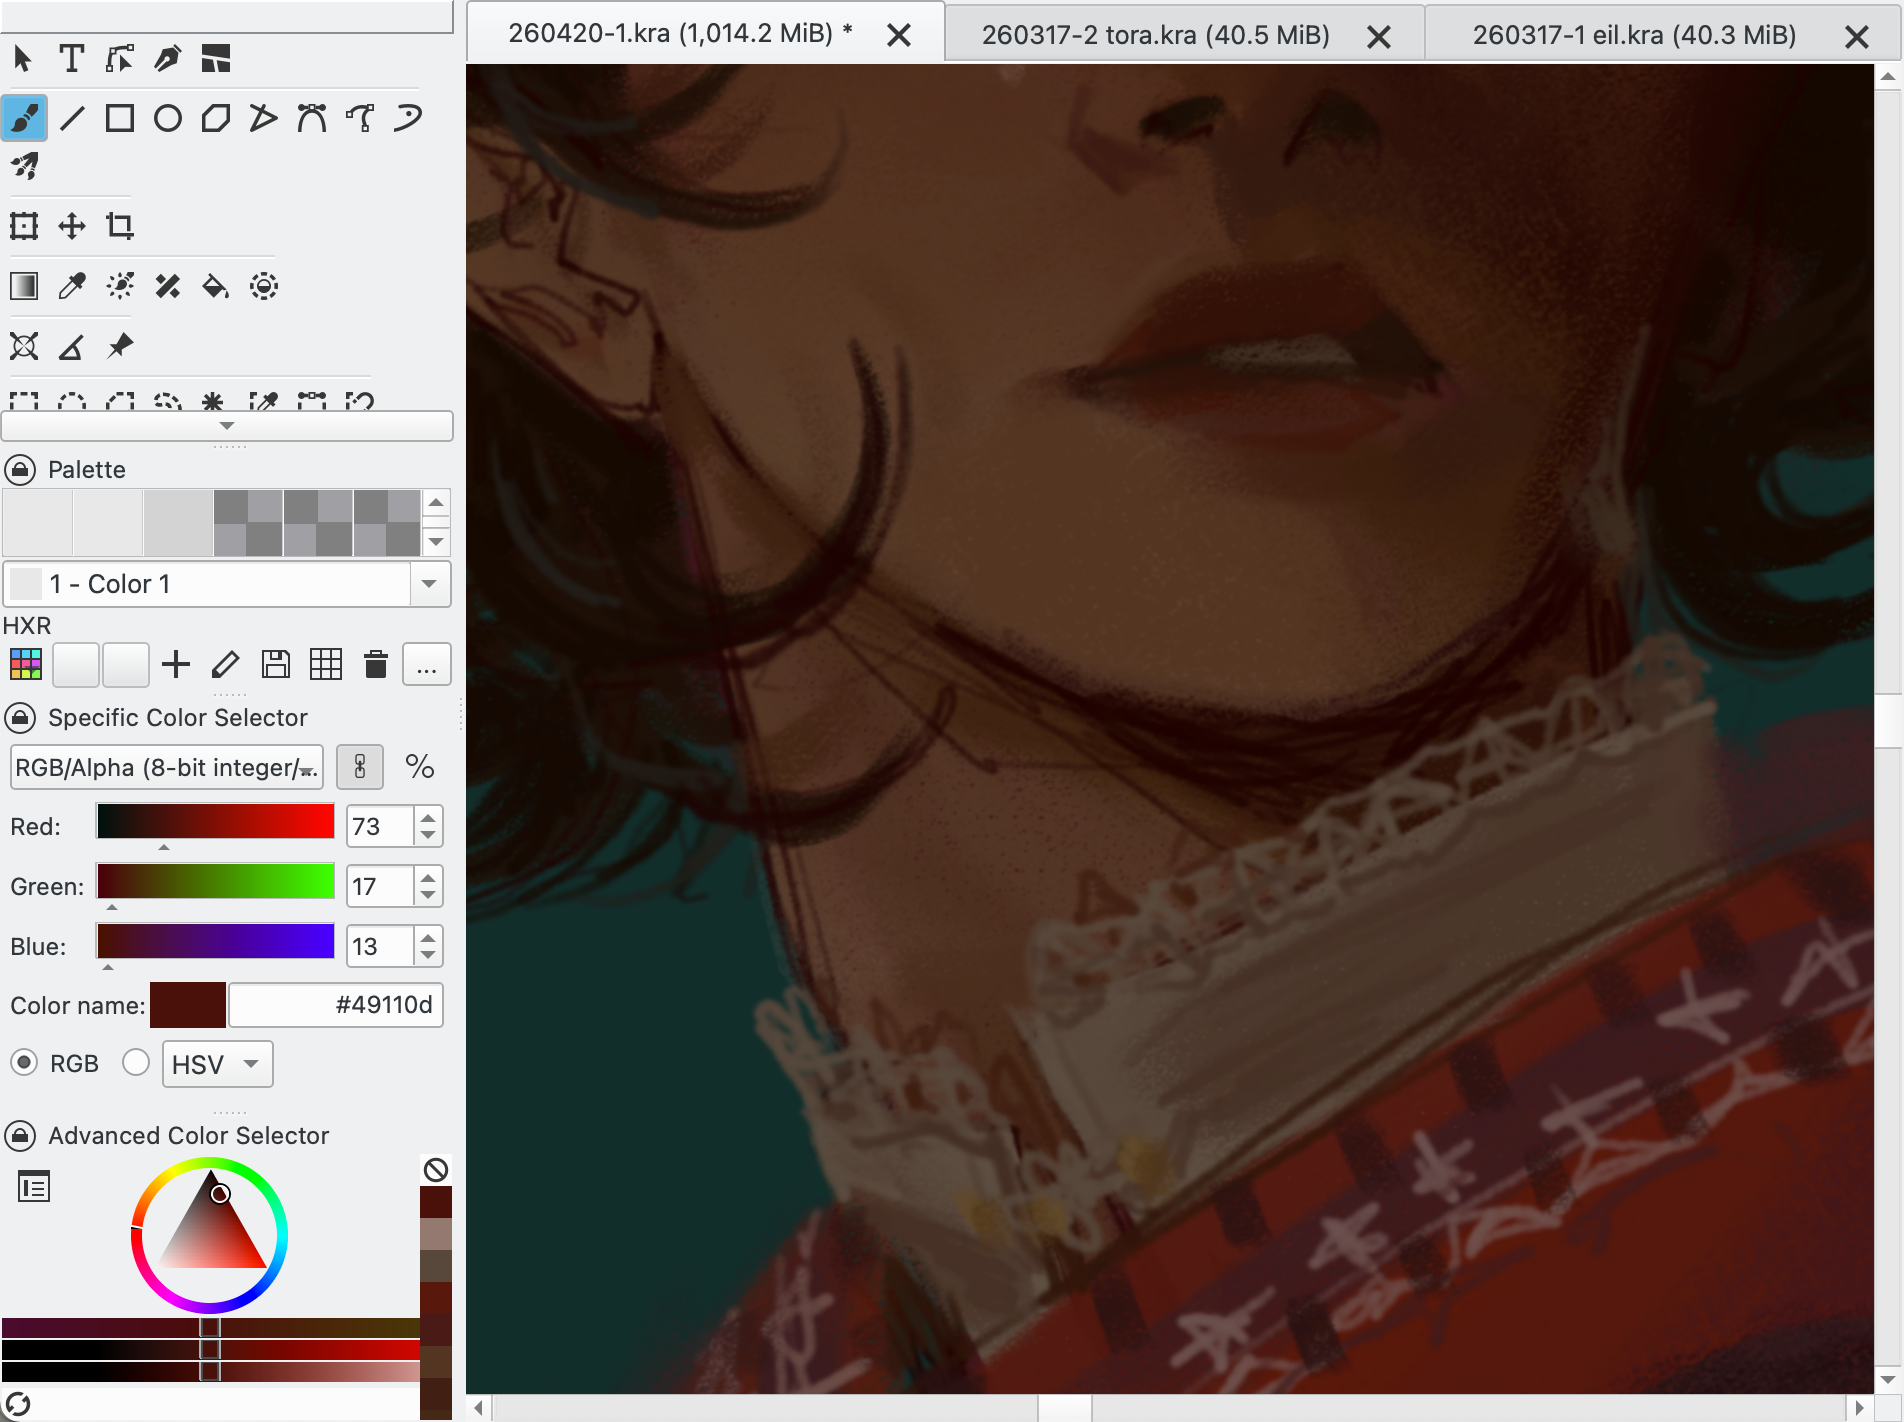This screenshot has width=1904, height=1422.
Task: Select the Polygon tool
Action: [216, 118]
